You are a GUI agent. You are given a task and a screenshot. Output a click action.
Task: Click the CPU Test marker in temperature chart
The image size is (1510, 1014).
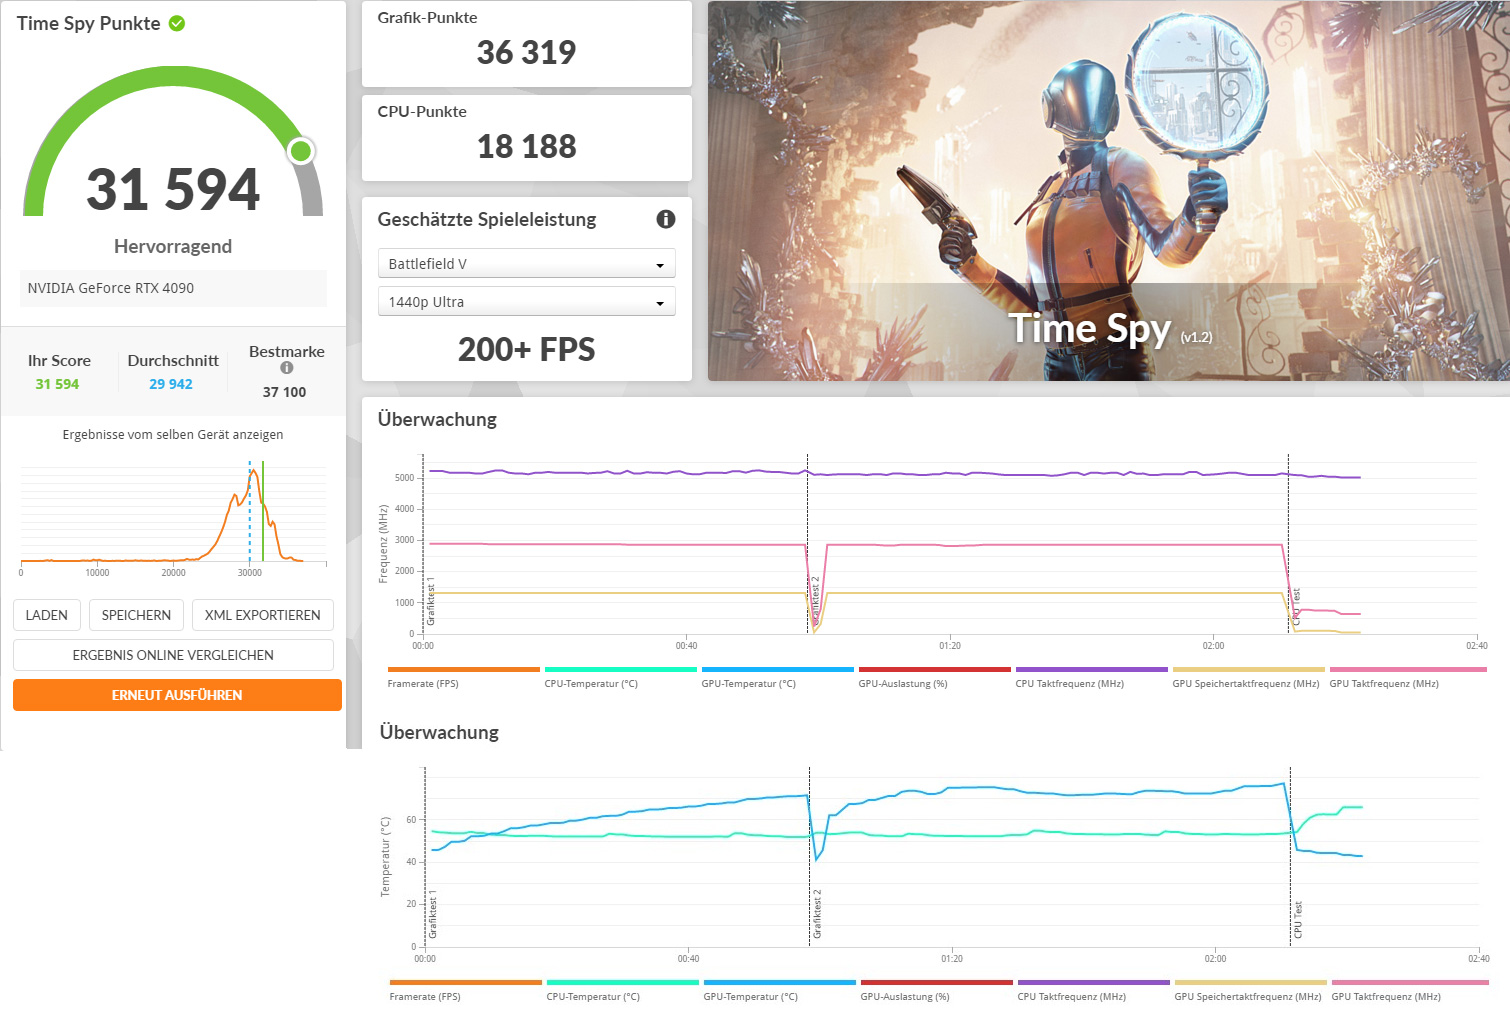1298,920
